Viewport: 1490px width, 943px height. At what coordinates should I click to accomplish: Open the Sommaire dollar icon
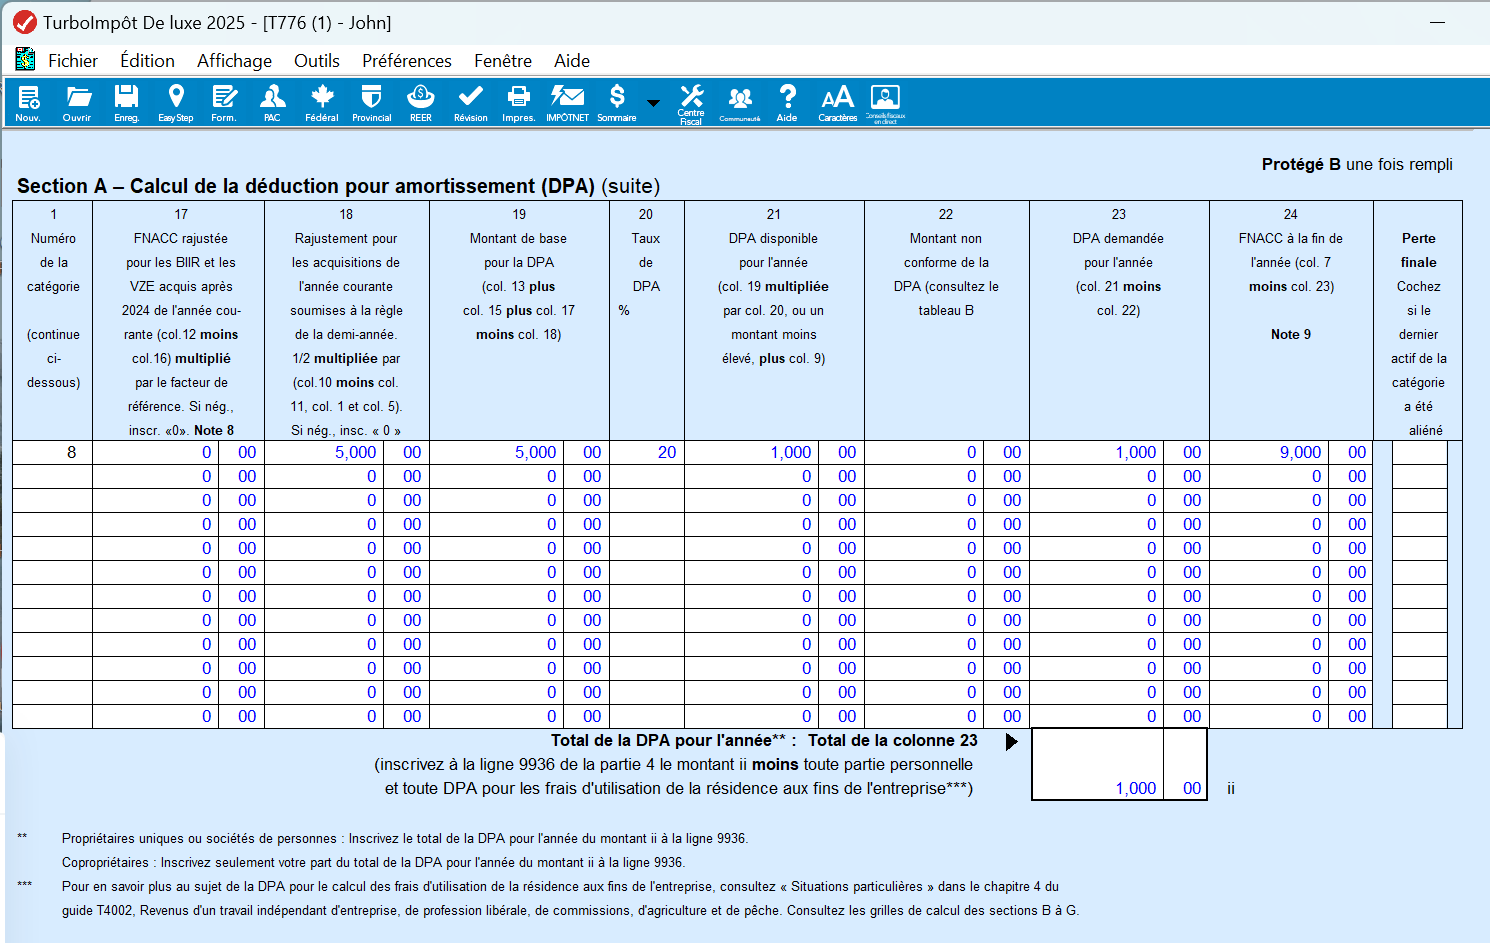[x=617, y=103]
